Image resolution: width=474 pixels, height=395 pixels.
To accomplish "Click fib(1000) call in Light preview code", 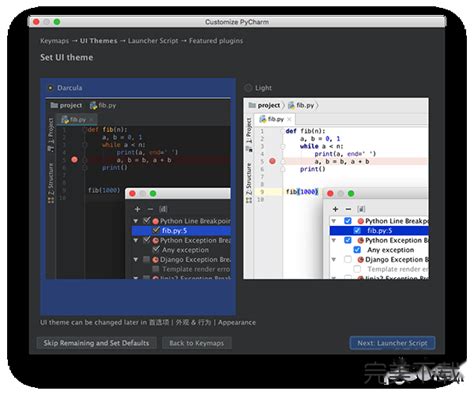I will pyautogui.click(x=302, y=192).
